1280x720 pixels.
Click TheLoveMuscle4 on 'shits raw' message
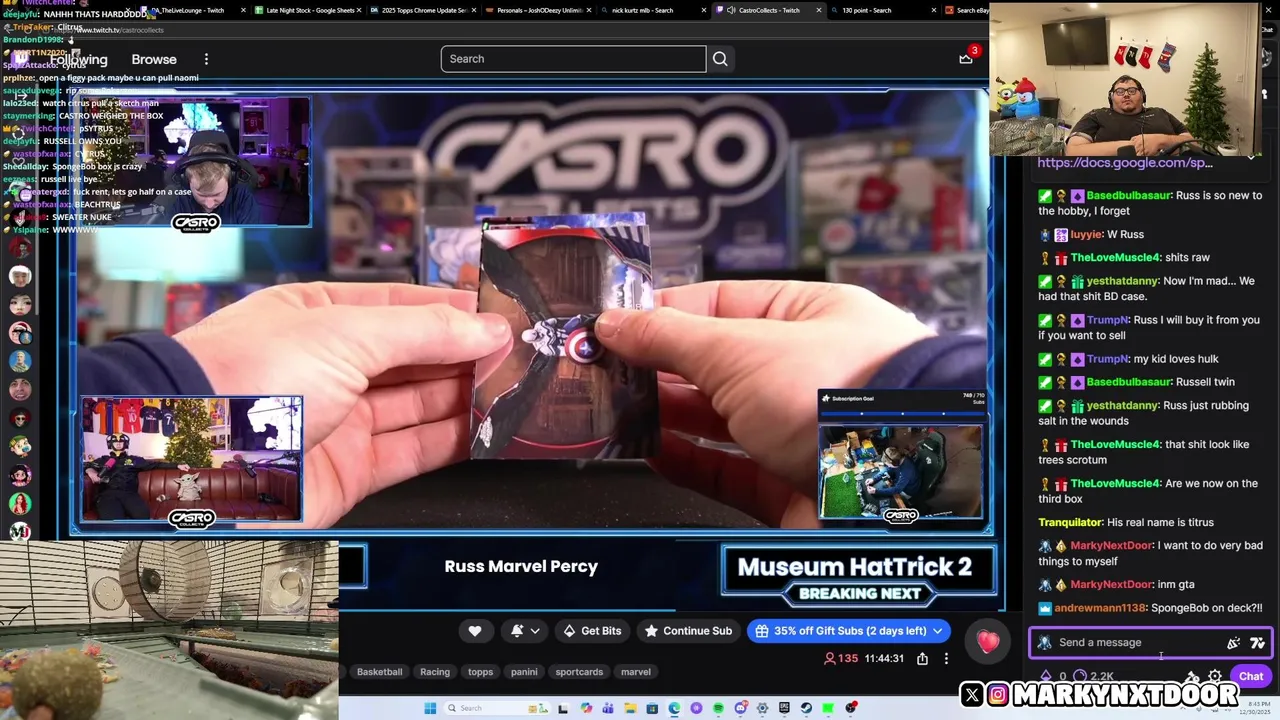tap(1115, 257)
